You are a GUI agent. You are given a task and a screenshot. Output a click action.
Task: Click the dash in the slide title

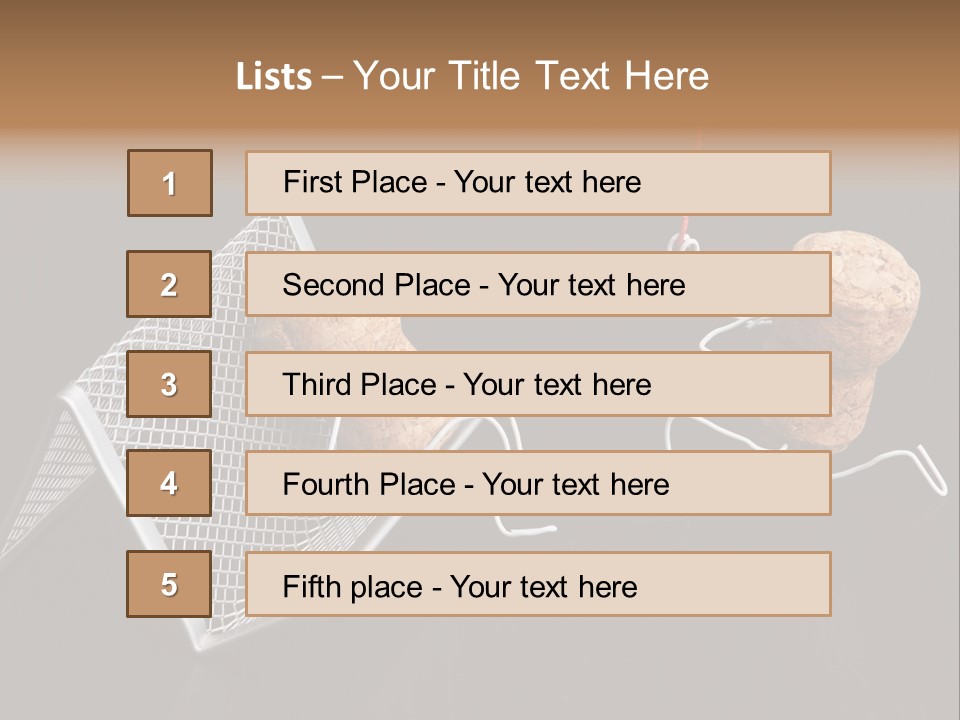pos(333,77)
